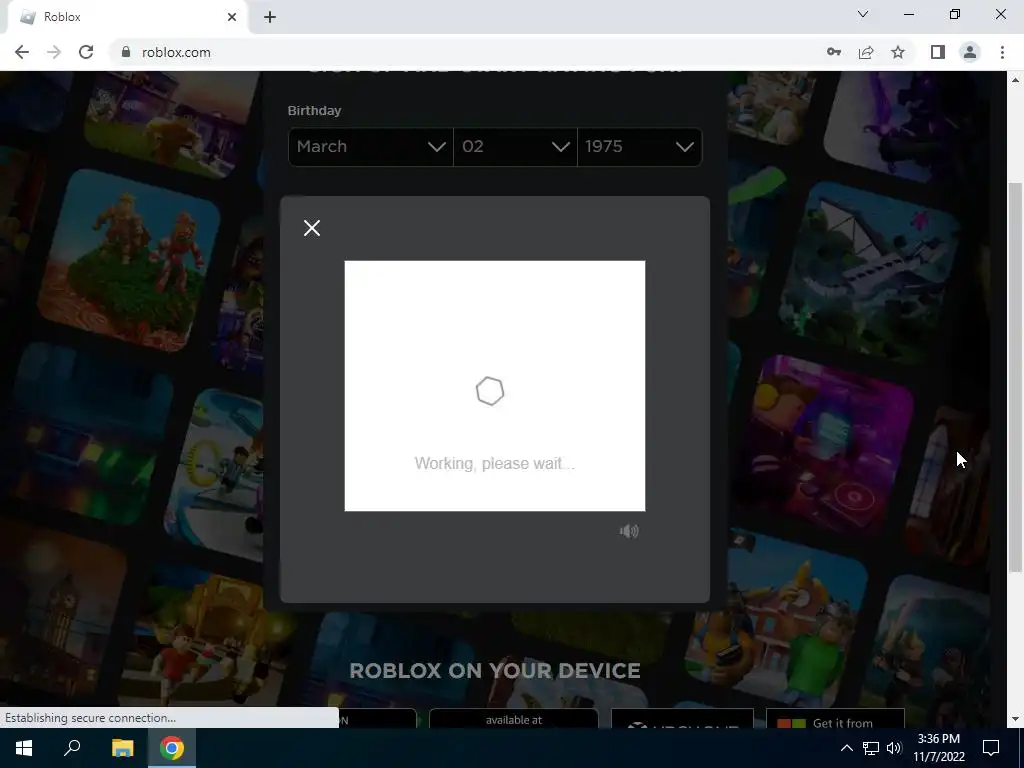The width and height of the screenshot is (1024, 768).
Task: Bookmark this tab with the star
Action: (898, 52)
